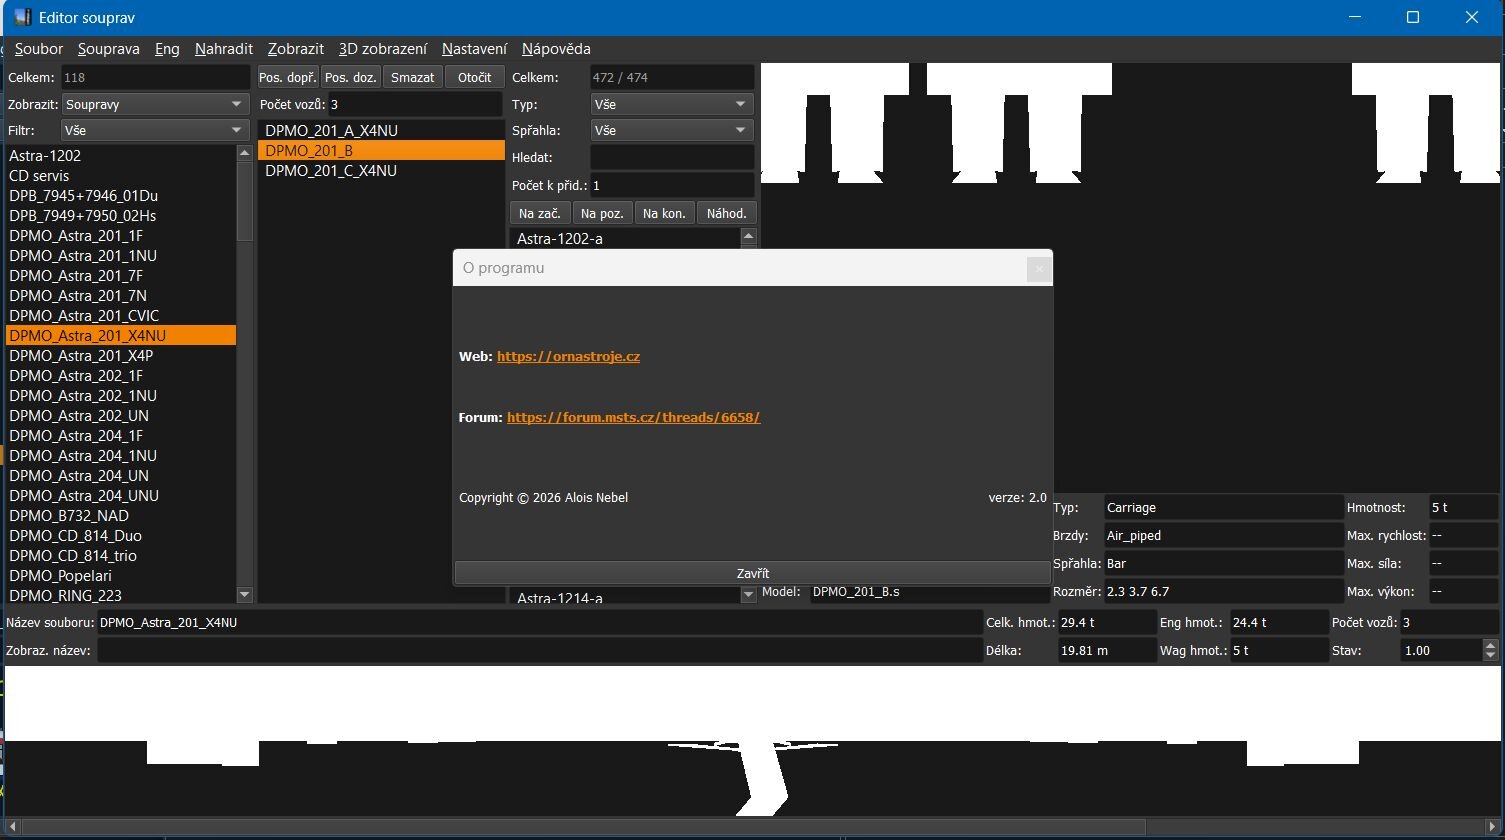The image size is (1505, 840).
Task: Click the Smazat button
Action: 413,77
